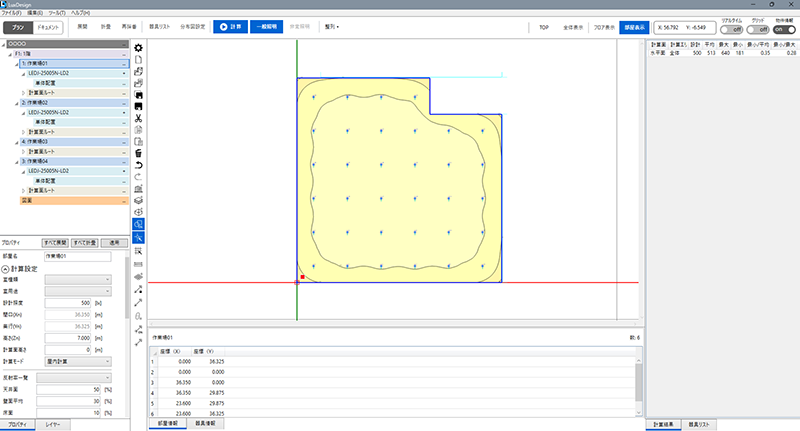Collapse the 1: 作業場01 tree node
This screenshot has height=431, width=800.
[22, 63]
